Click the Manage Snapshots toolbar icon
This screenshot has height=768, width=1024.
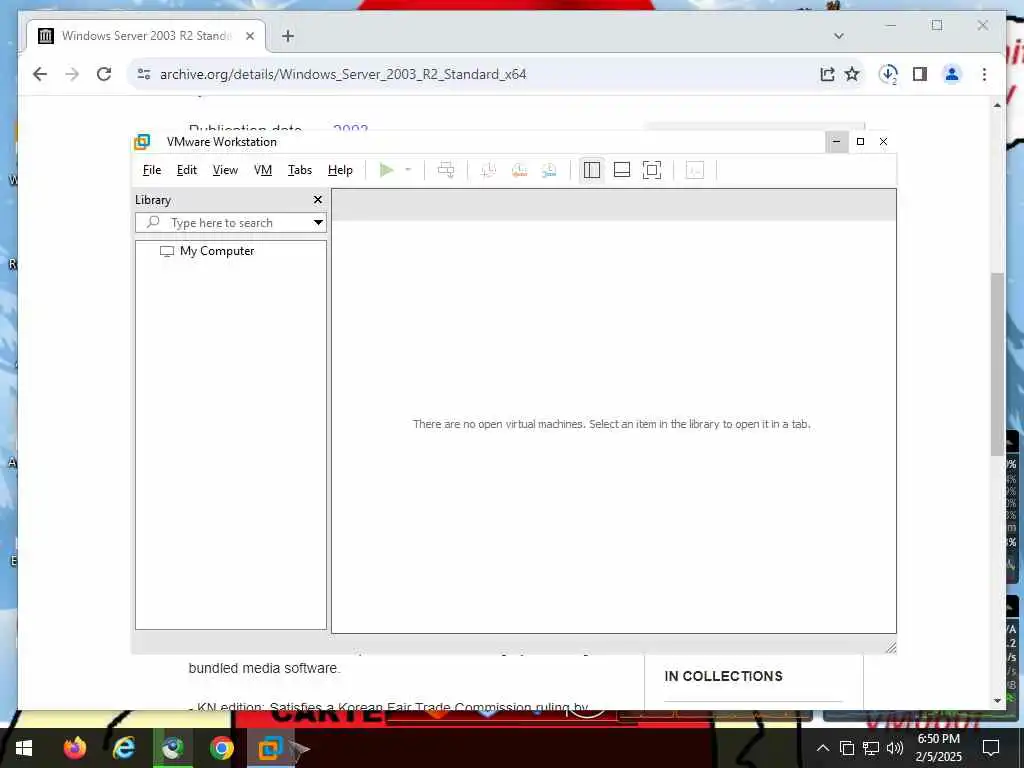(x=549, y=170)
